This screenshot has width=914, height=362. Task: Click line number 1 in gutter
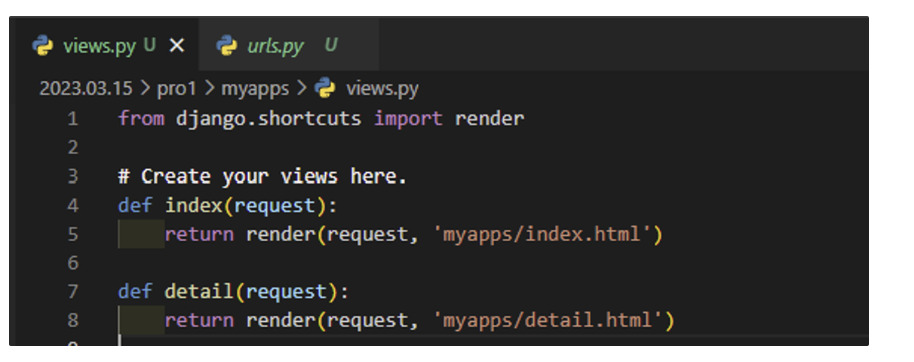(x=73, y=119)
